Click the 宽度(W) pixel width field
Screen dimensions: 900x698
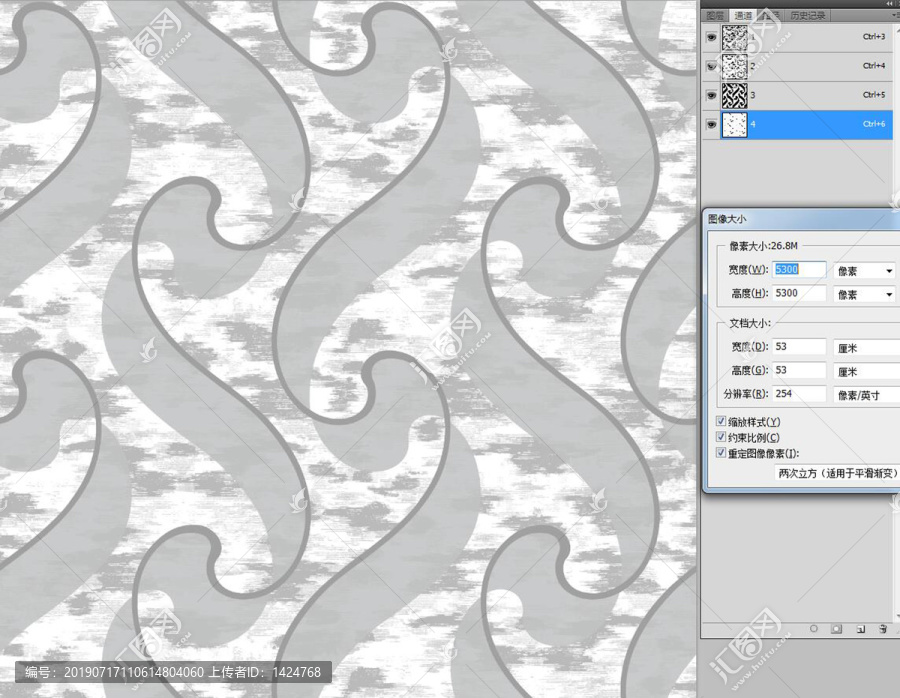pyautogui.click(x=799, y=269)
